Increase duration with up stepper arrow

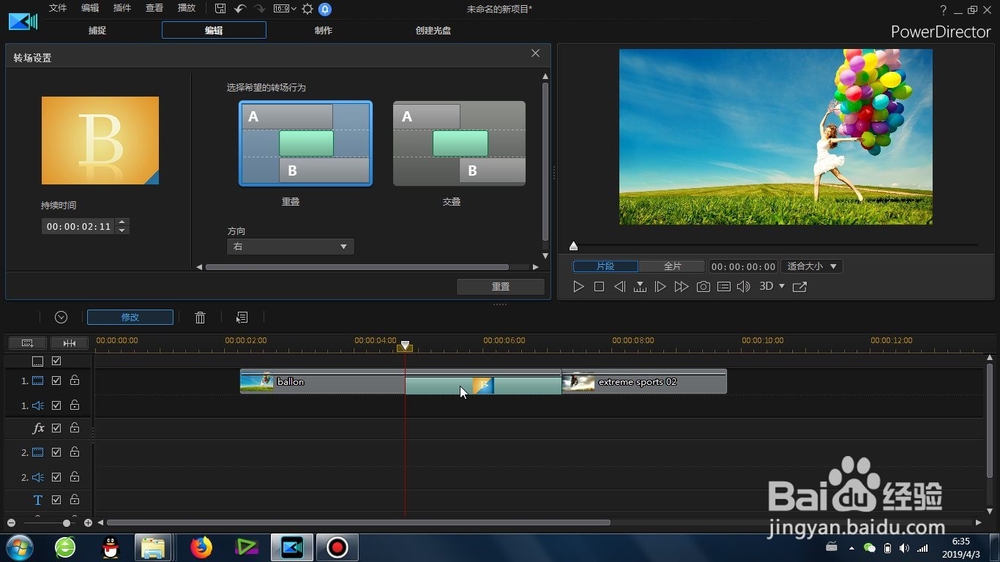click(122, 223)
